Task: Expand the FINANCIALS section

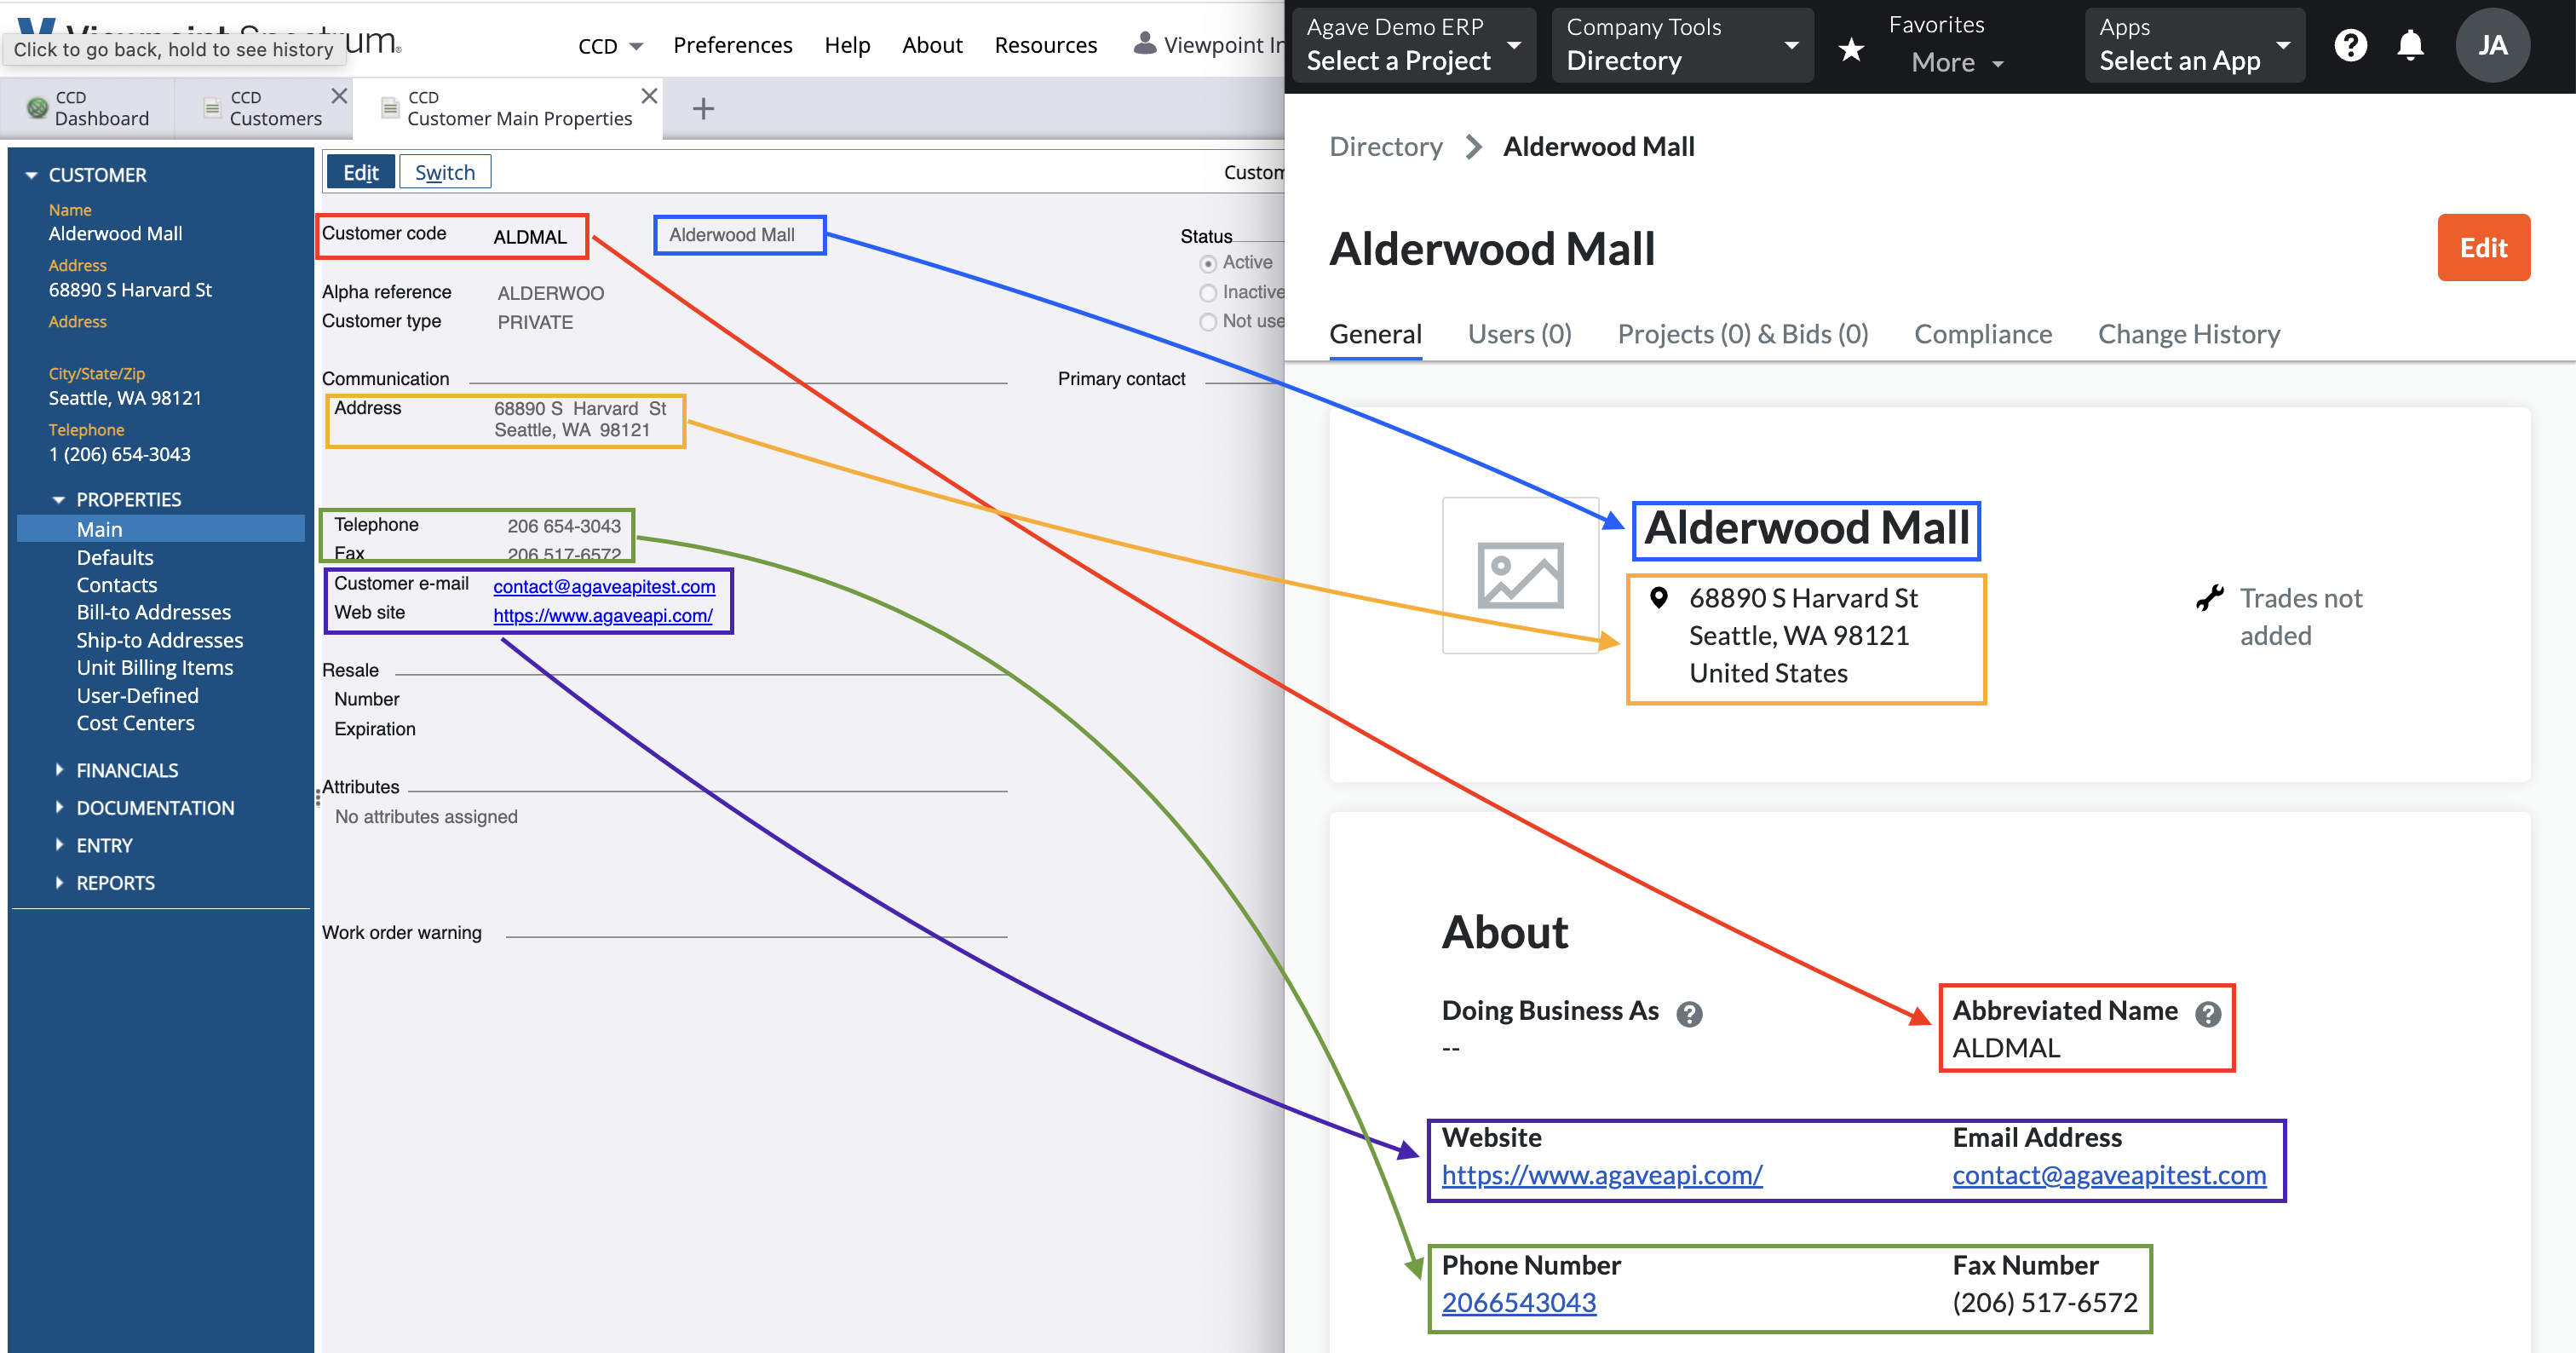Action: click(59, 769)
